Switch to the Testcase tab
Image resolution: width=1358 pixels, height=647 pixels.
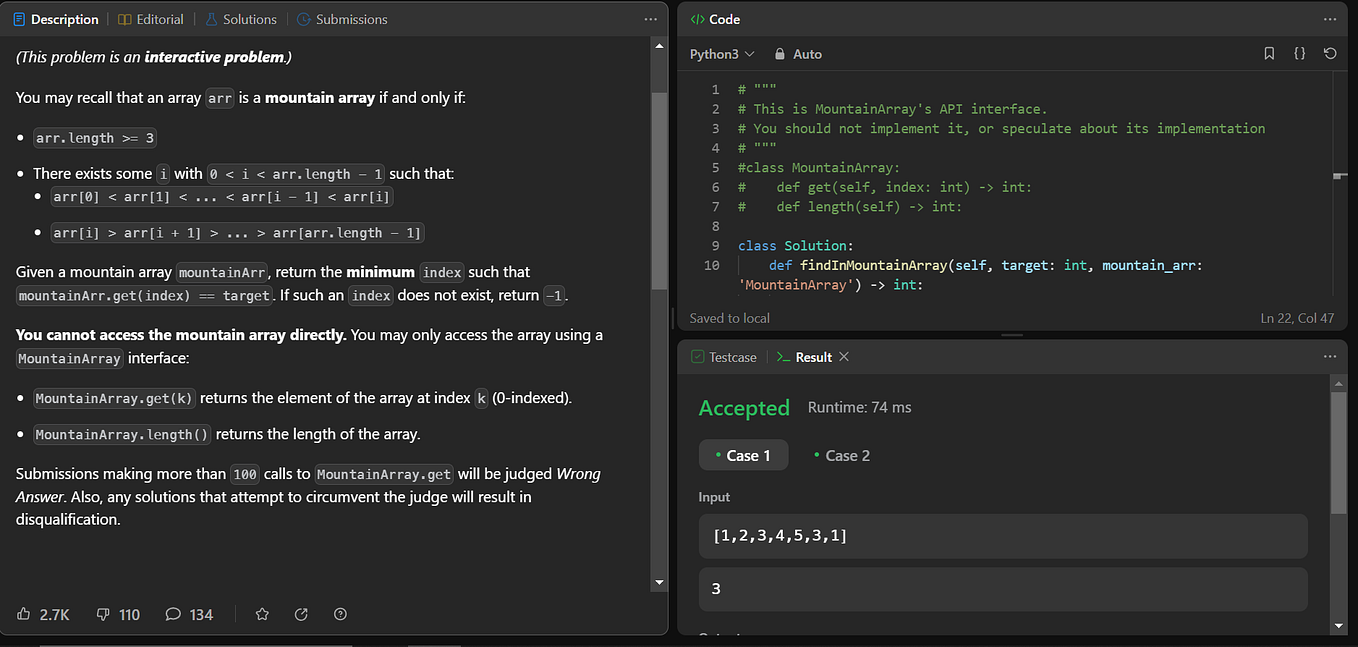click(x=724, y=357)
